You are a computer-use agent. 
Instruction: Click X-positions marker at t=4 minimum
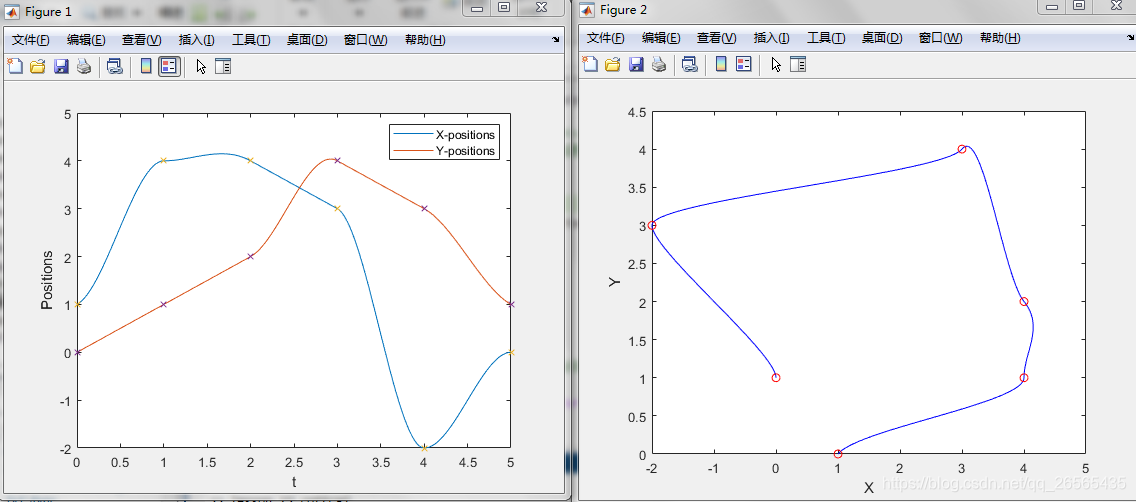[425, 448]
